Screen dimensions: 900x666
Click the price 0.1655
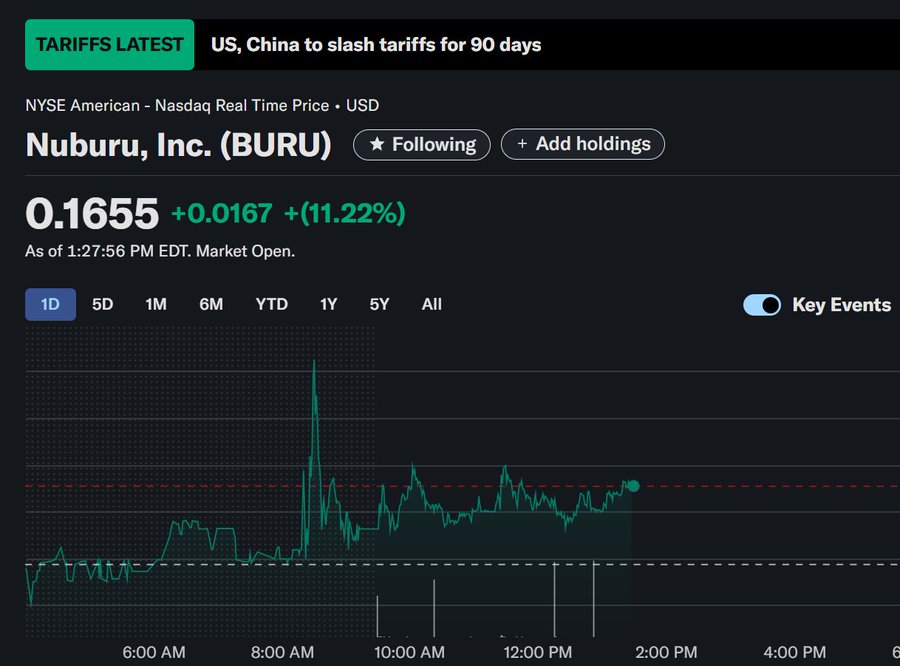tap(92, 214)
